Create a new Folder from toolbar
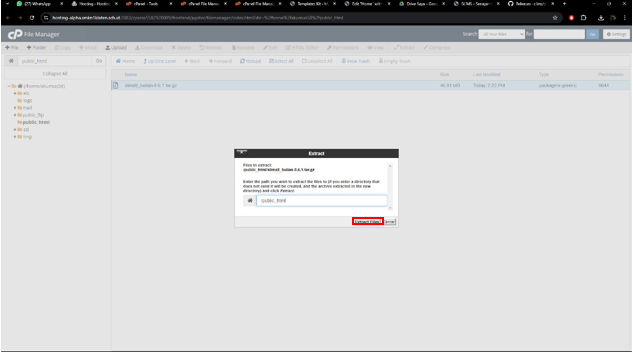The height and width of the screenshot is (360, 633). pyautogui.click(x=36, y=48)
